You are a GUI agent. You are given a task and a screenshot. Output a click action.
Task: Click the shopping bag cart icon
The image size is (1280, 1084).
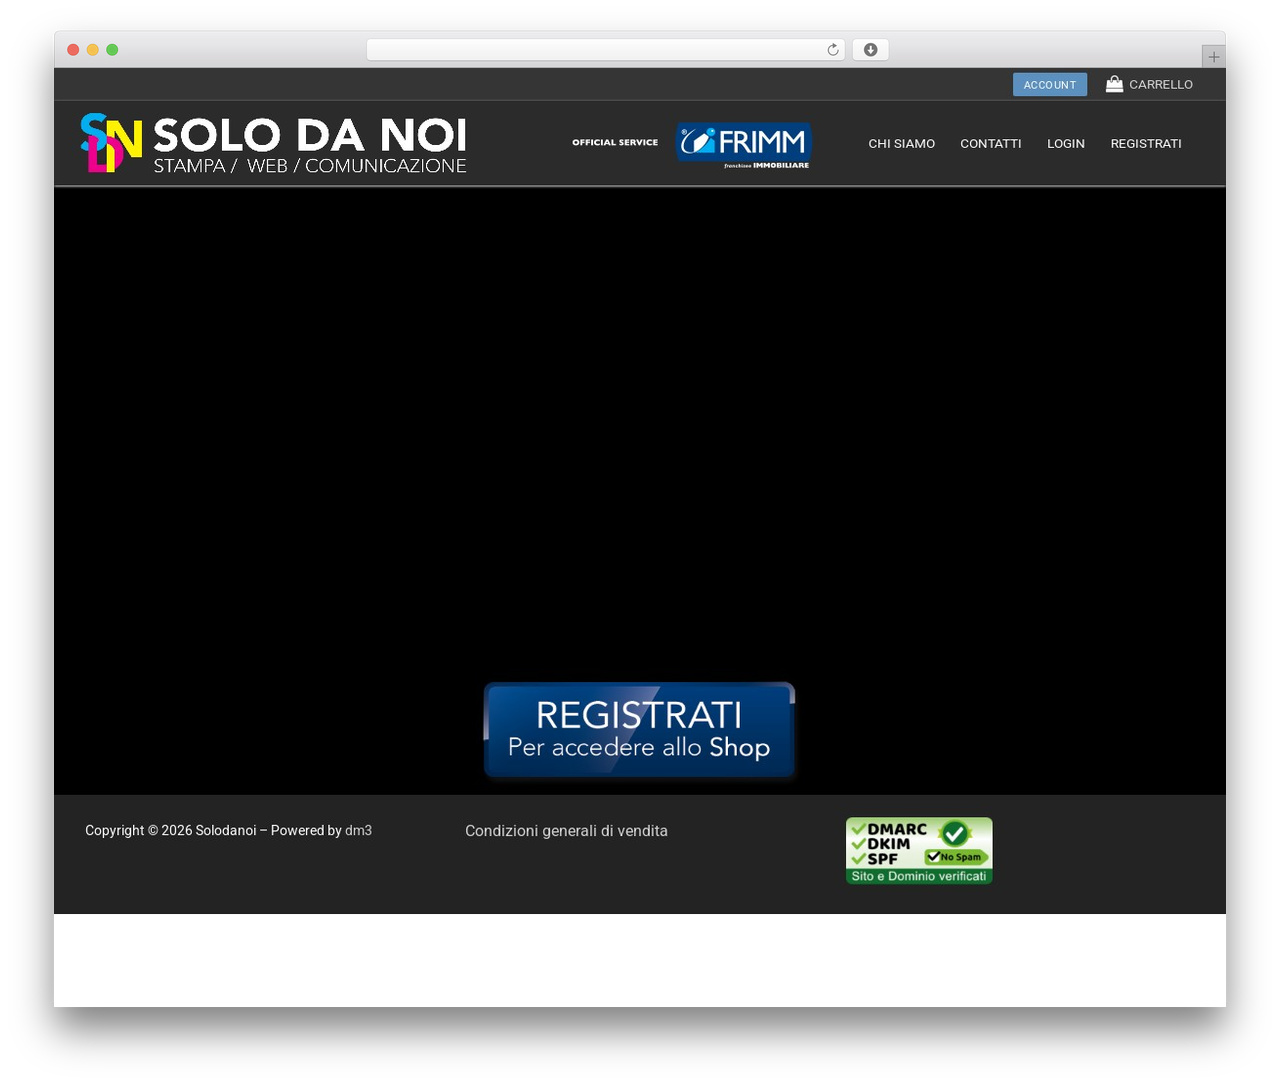click(1114, 84)
